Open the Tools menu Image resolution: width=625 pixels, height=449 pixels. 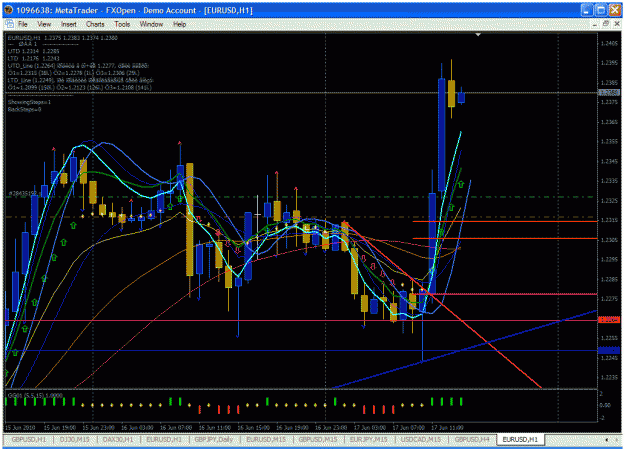tap(122, 24)
